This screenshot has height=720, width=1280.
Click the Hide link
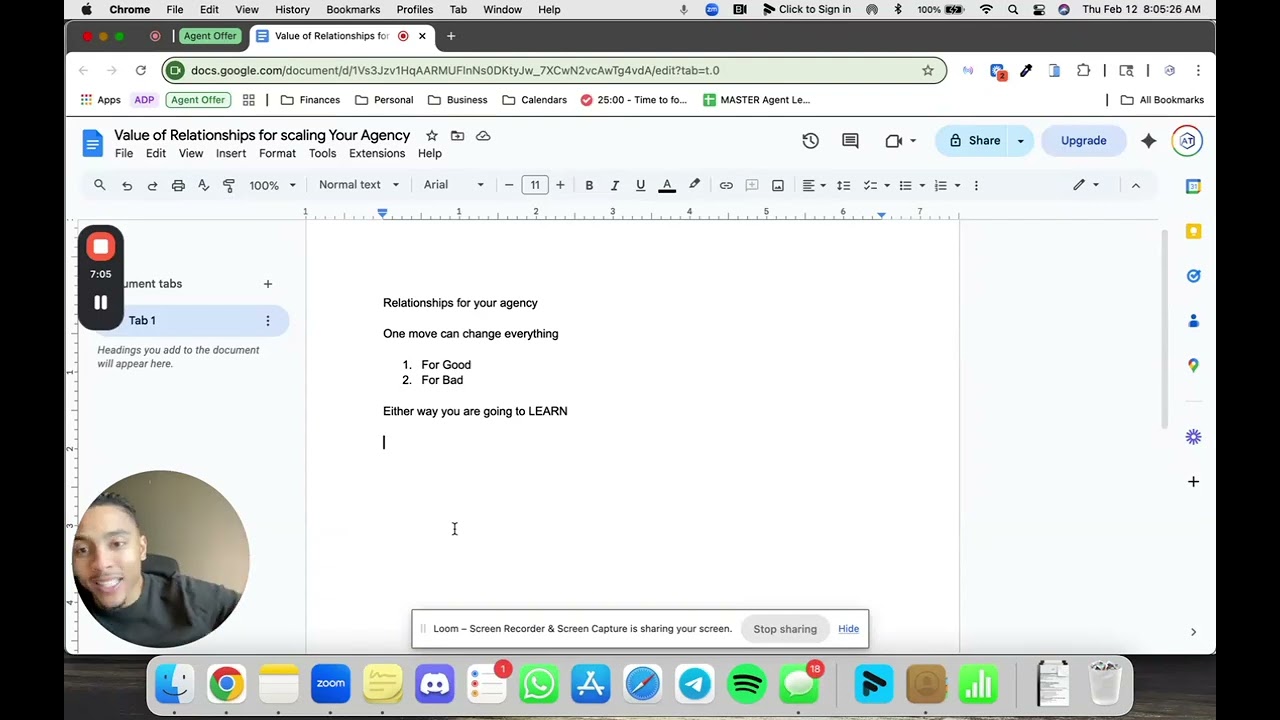pos(848,629)
